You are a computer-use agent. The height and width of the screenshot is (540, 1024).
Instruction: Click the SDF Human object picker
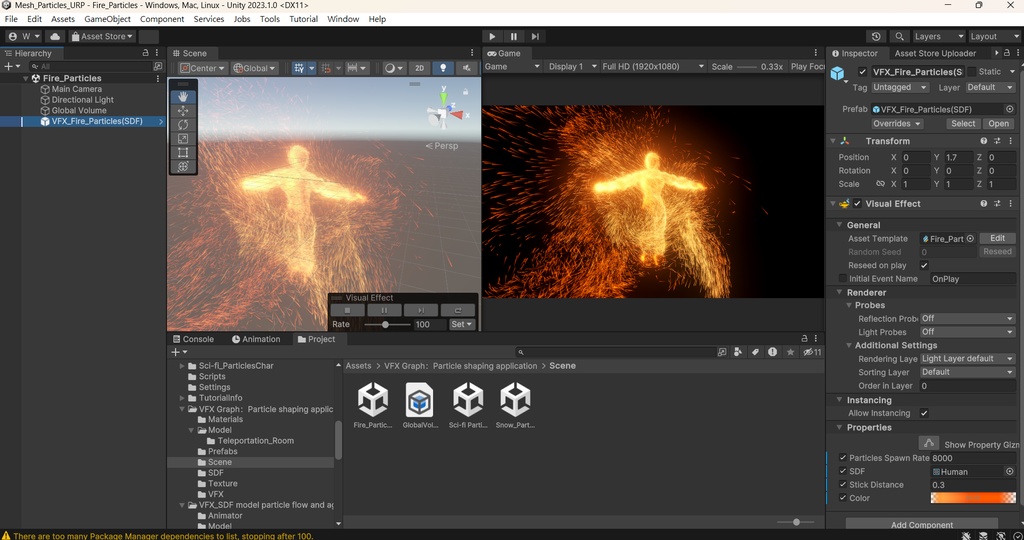click(1010, 471)
